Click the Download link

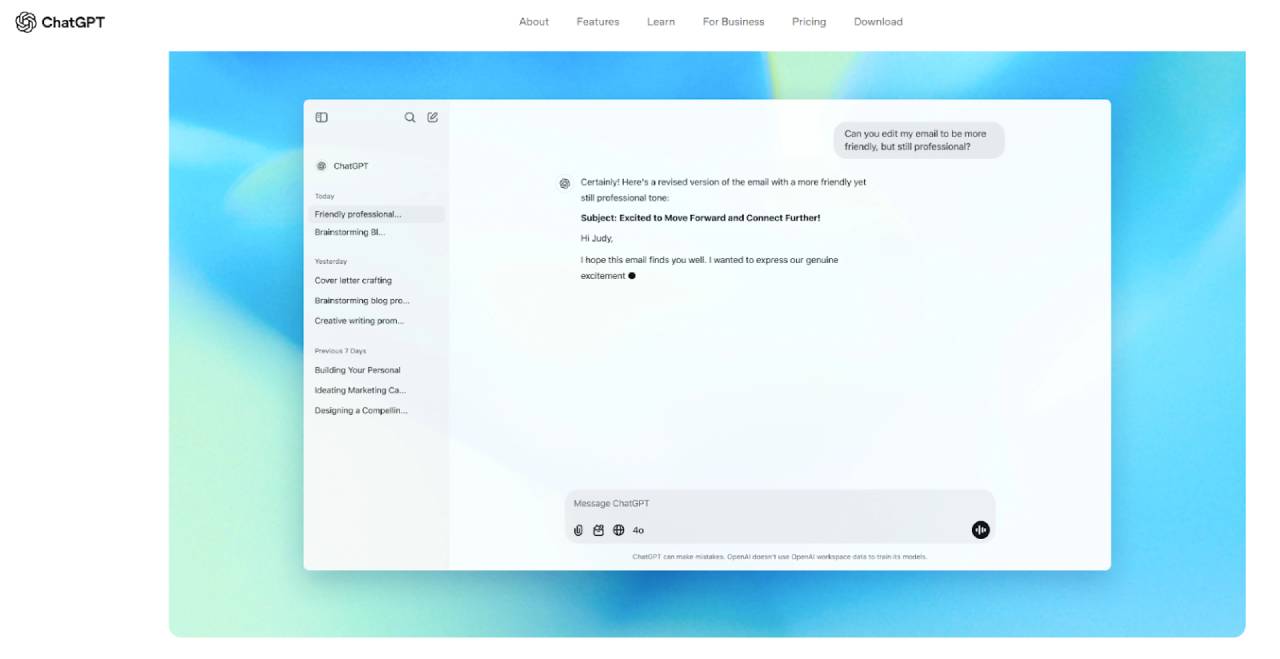[x=877, y=21]
